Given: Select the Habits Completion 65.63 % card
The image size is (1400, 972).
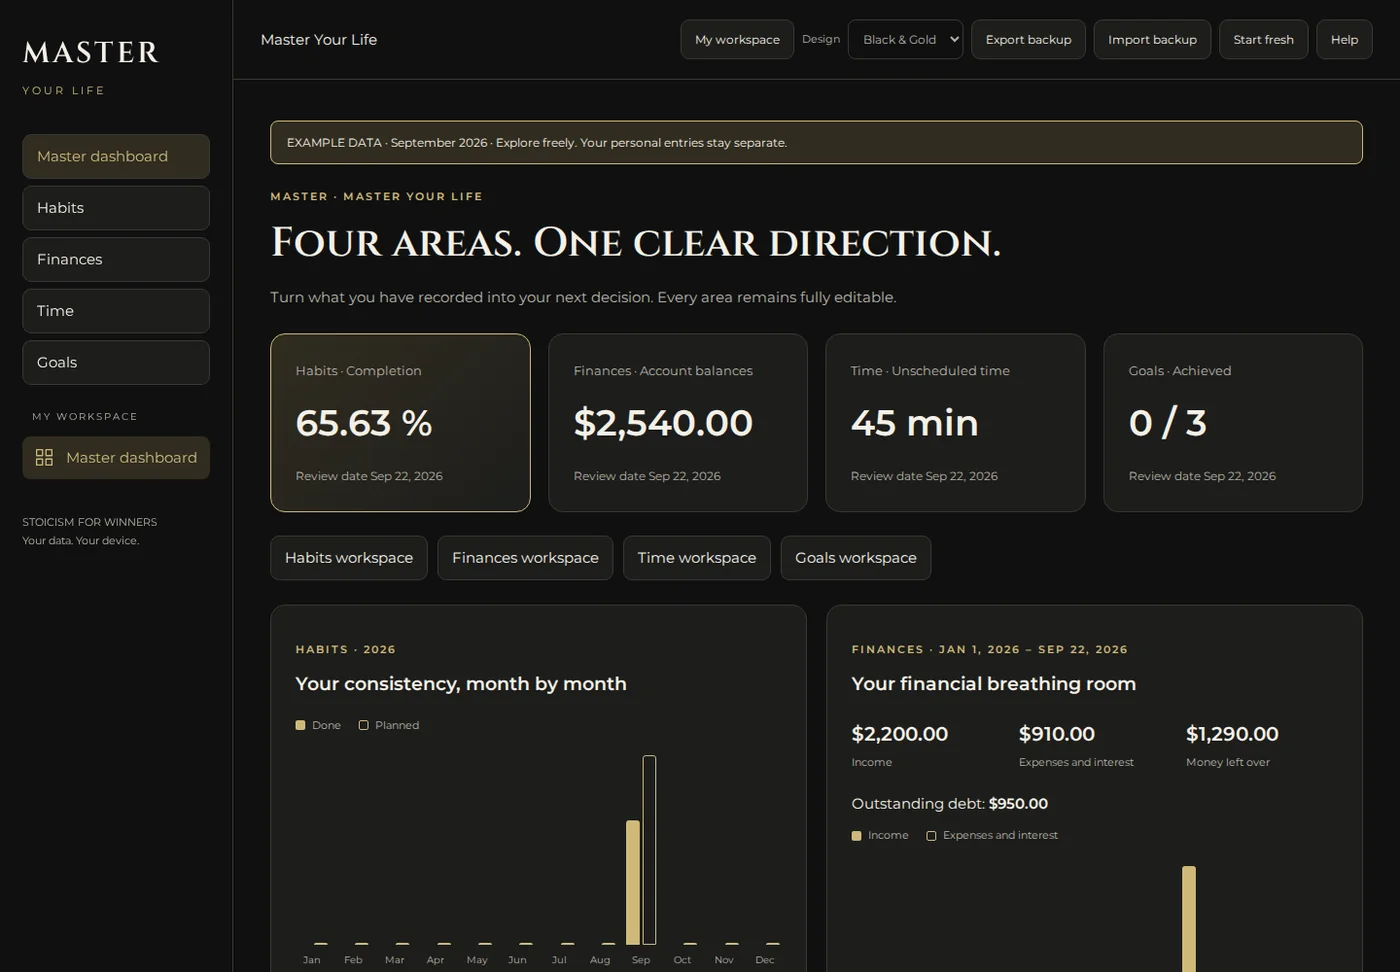Looking at the screenshot, I should pos(400,423).
